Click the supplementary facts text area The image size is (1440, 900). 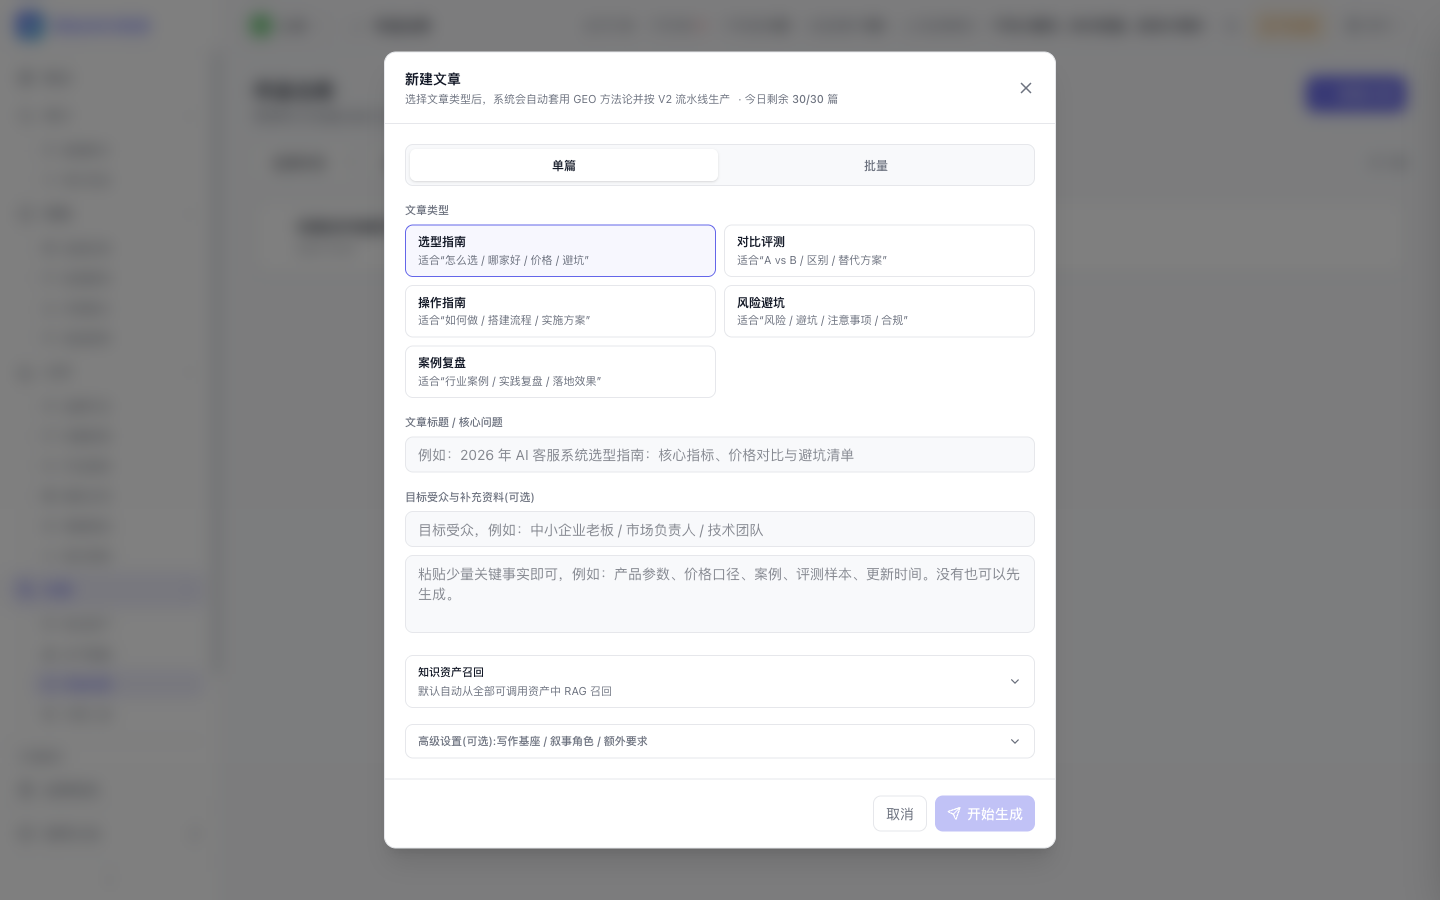click(x=720, y=594)
